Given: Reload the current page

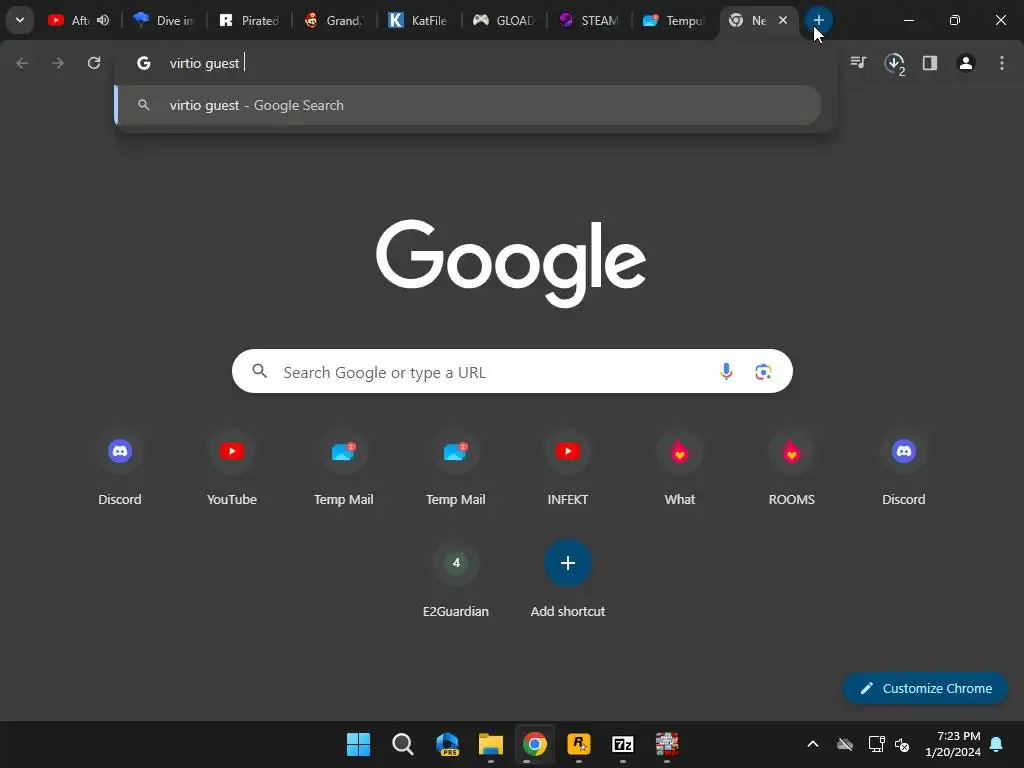Looking at the screenshot, I should (x=94, y=63).
